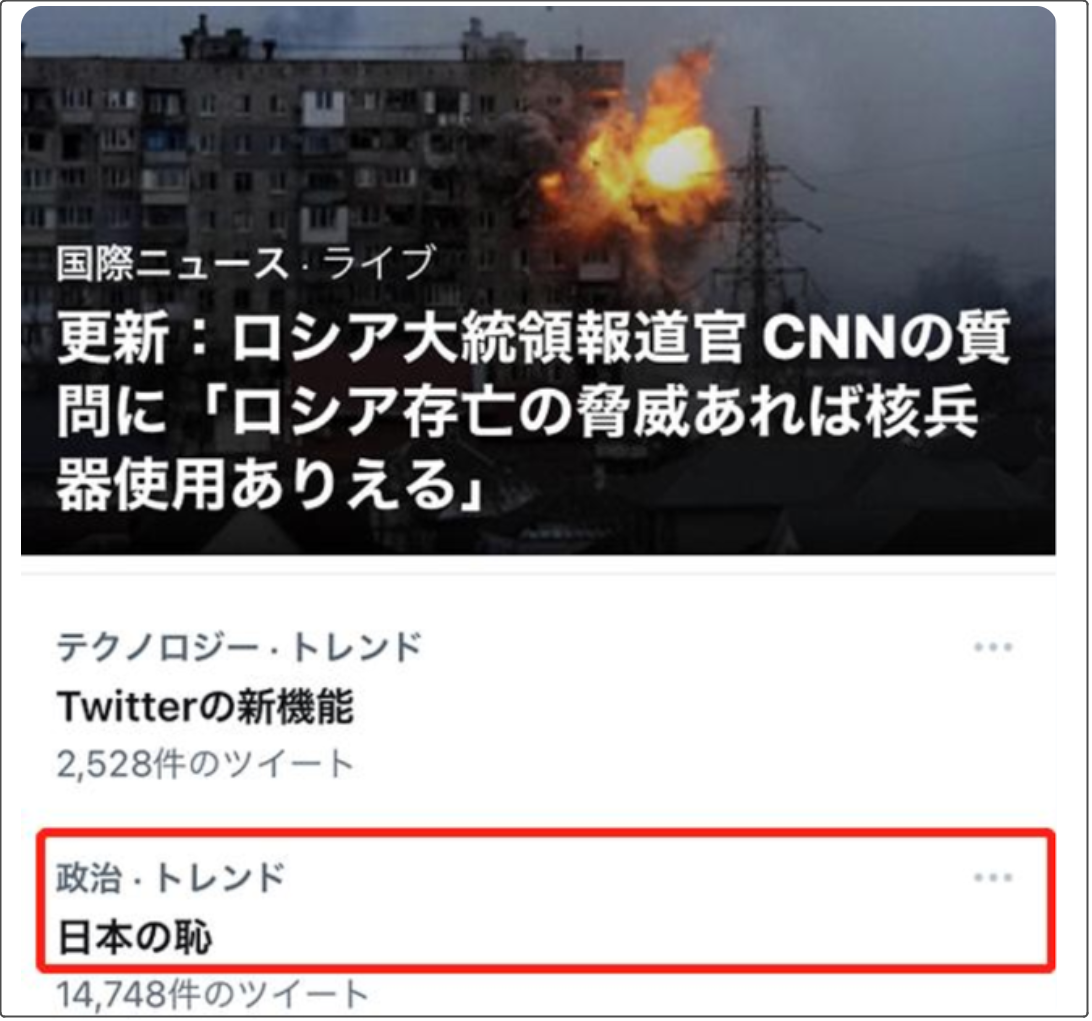View the 14,748件のツイート count
The height and width of the screenshot is (1021, 1092).
212,994
